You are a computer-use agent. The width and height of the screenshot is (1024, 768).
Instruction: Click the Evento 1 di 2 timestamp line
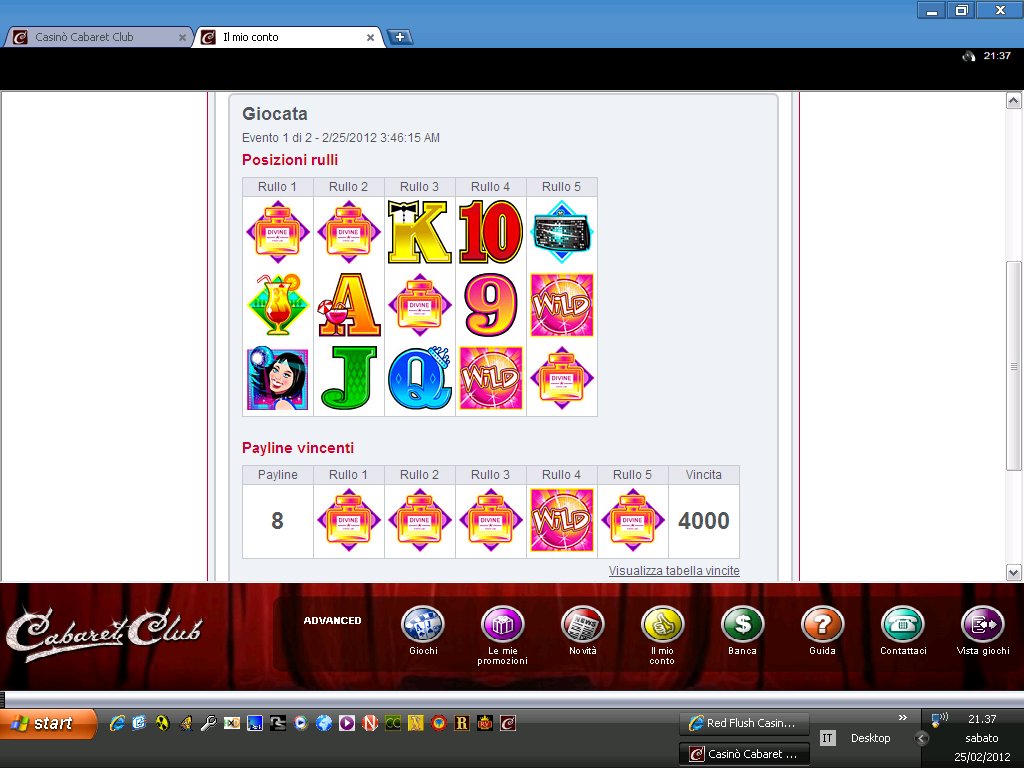(341, 138)
